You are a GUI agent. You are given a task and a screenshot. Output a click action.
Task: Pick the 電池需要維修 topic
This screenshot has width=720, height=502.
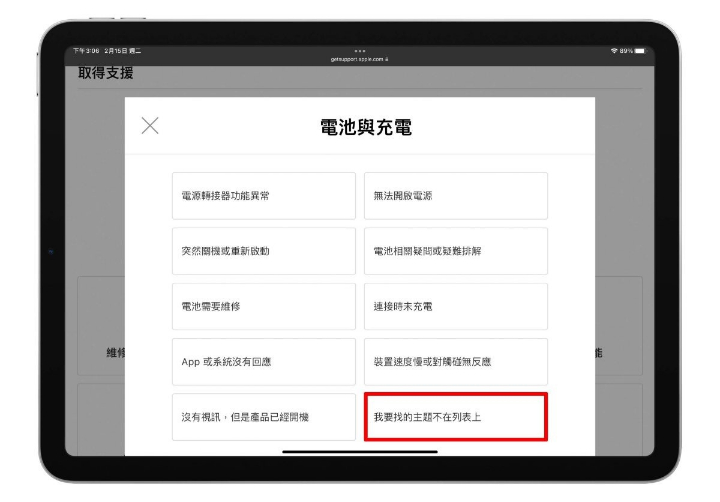[x=263, y=306]
